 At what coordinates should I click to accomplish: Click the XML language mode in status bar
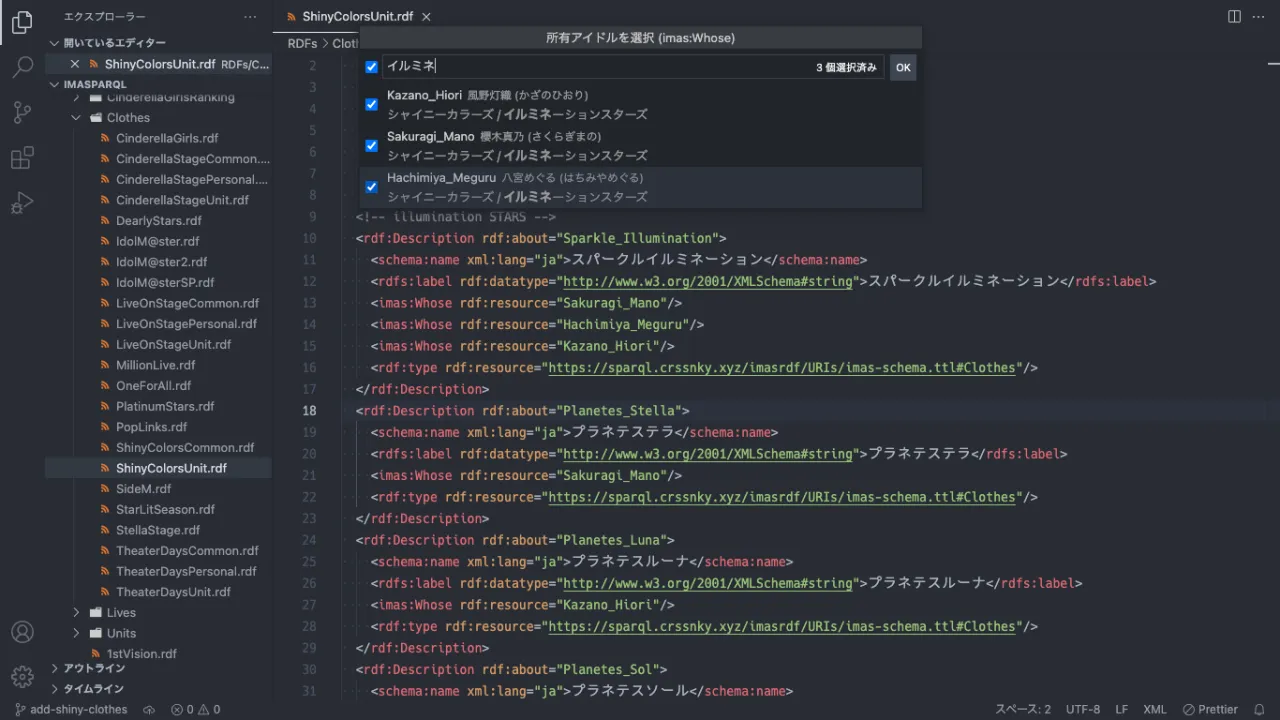point(1154,709)
